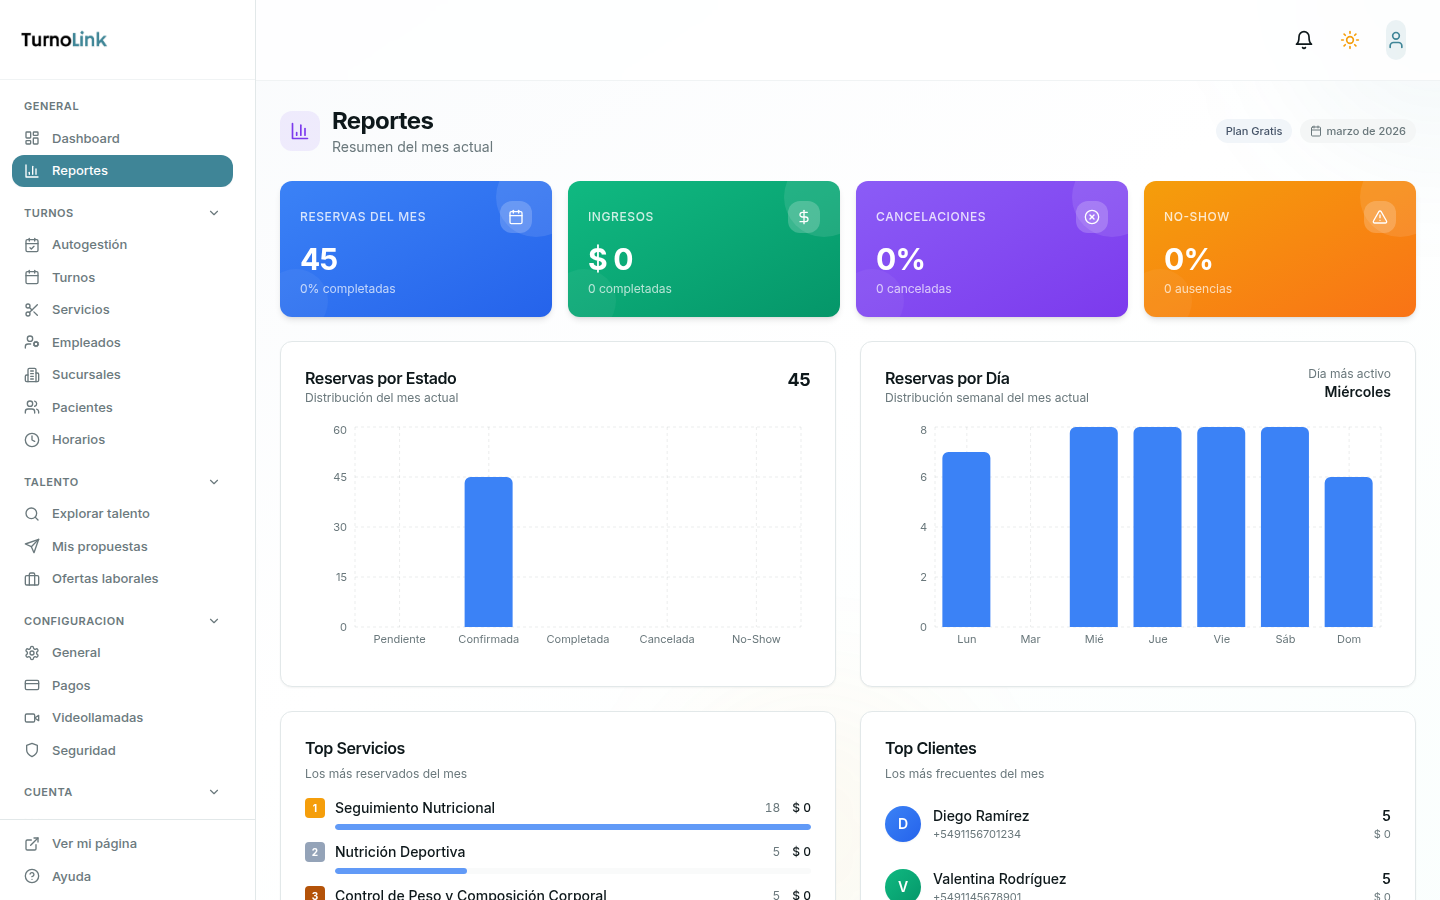Open the user profile avatar menu
Viewport: 1440px width, 900px height.
1395,40
